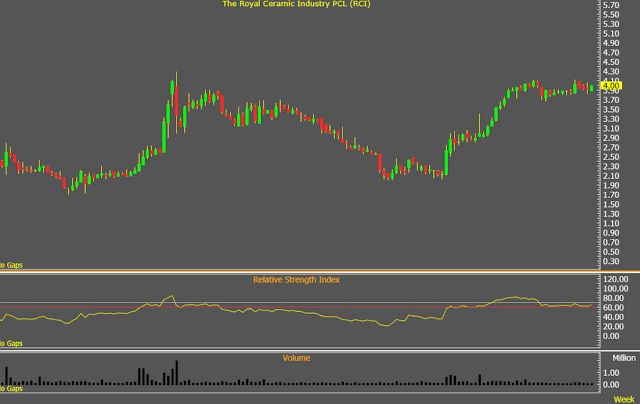Click the Volume panel title

coord(296,358)
